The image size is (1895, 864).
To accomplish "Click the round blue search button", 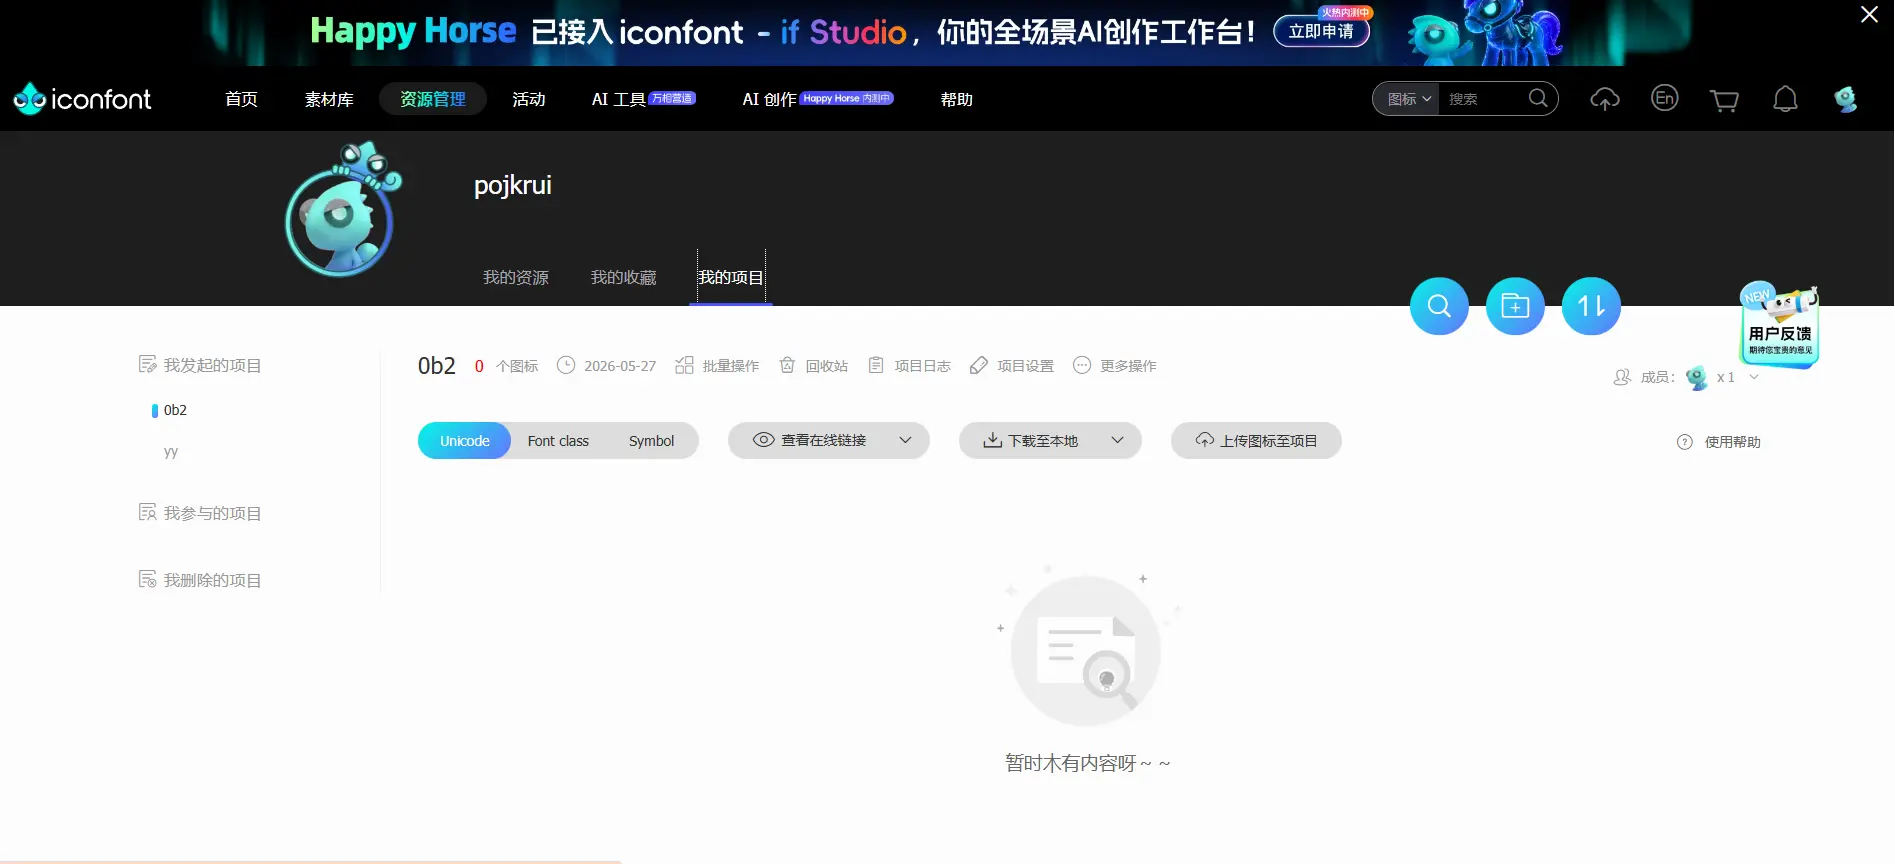I will click(1439, 306).
